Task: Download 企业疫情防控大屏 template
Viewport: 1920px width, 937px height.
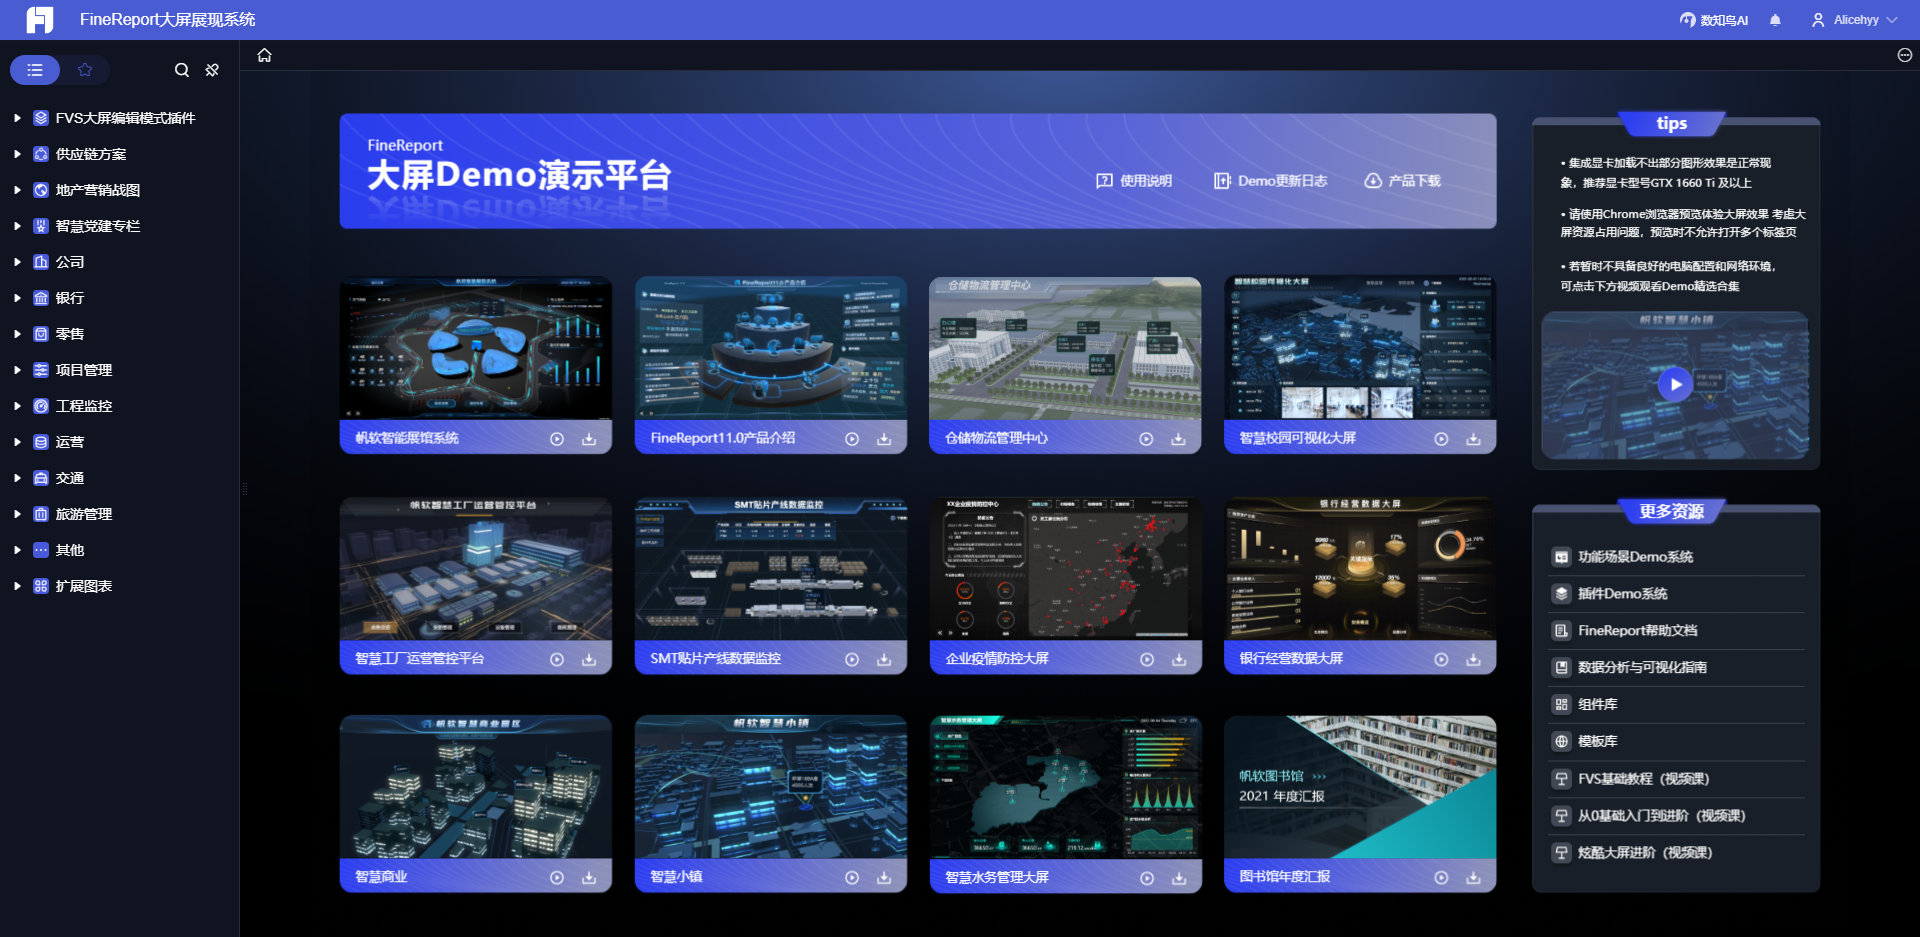Action: [1179, 660]
